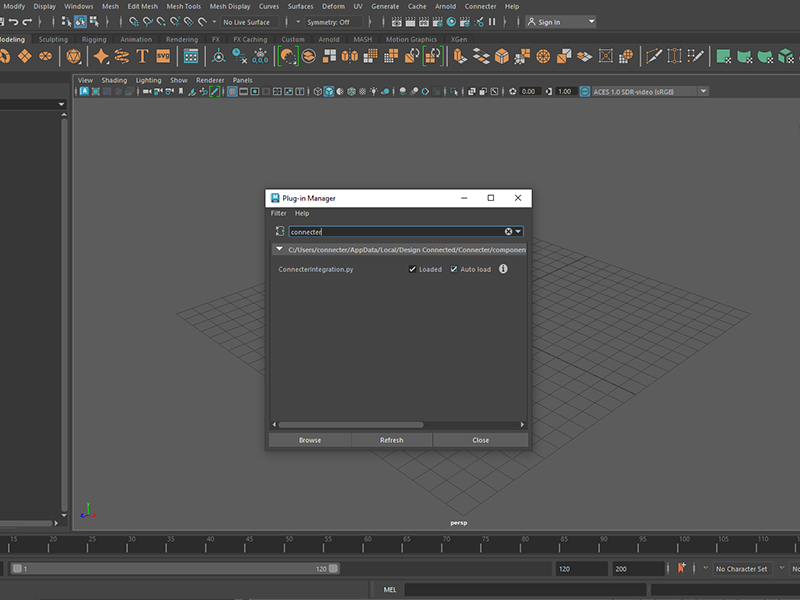Screen dimensions: 800x600
Task: Click the Extrude shelf icon
Action: coord(460,56)
